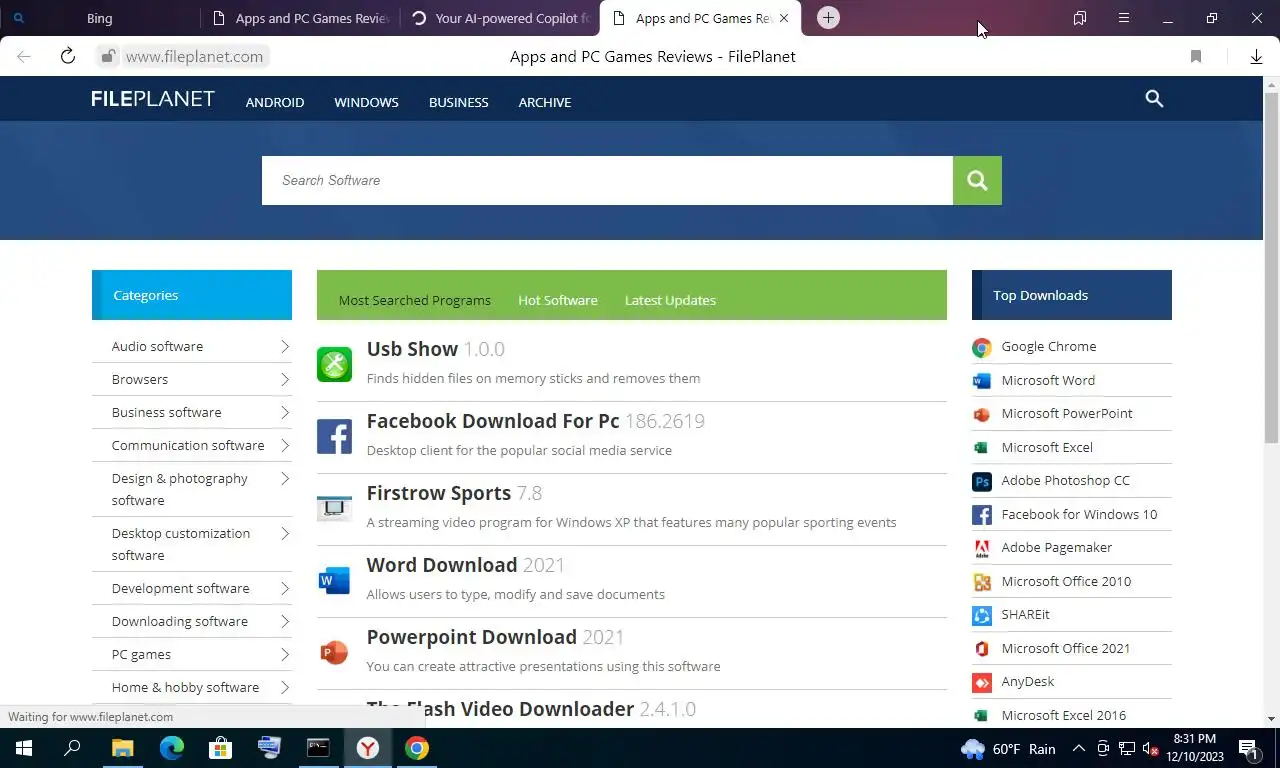Open the Usb Show title link

pos(412,349)
